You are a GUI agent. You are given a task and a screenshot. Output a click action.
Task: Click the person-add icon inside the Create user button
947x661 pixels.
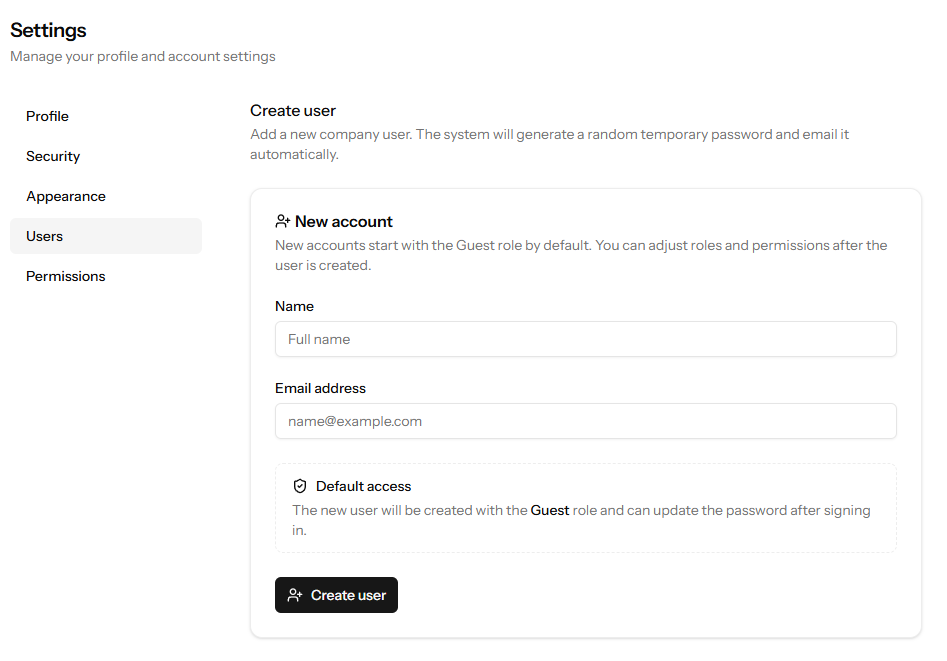(x=295, y=595)
